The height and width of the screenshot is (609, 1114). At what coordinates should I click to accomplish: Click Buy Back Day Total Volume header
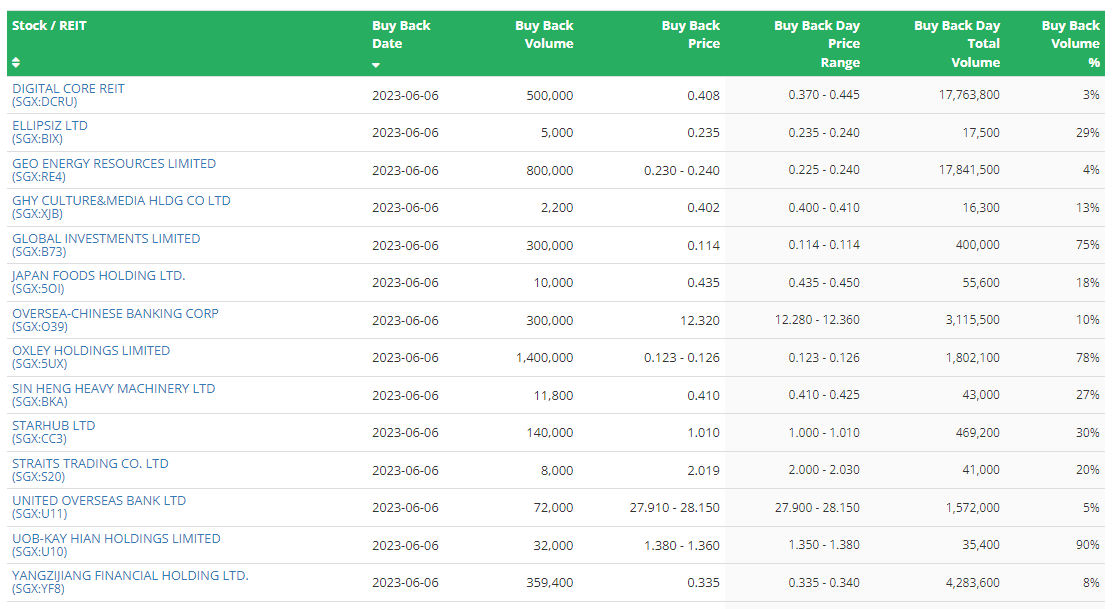tap(956, 43)
